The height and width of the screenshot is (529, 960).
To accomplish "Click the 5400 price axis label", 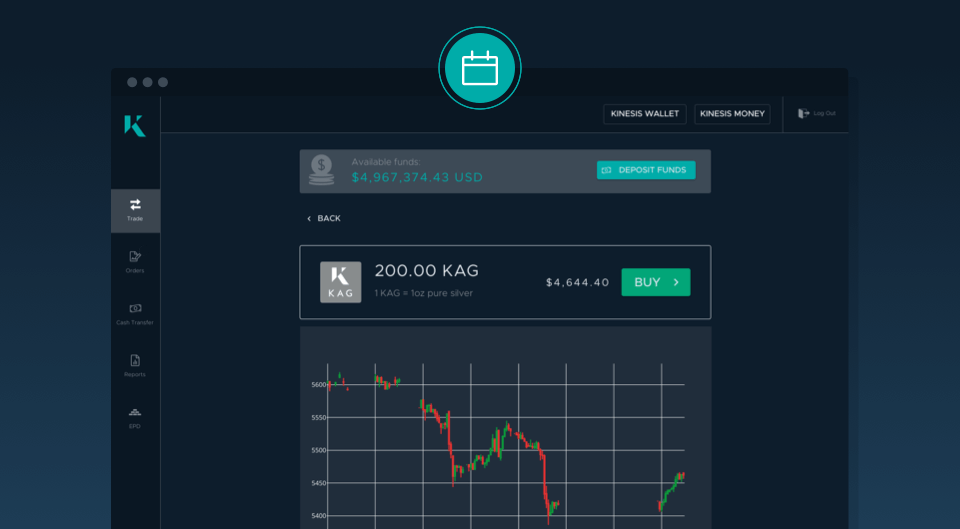I will [318, 516].
